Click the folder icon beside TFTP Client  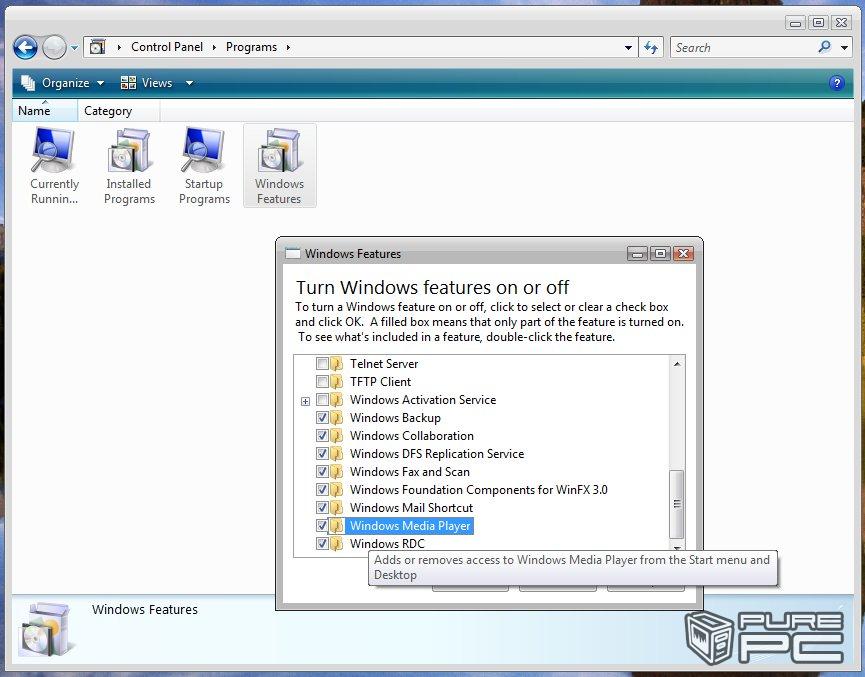coord(337,382)
